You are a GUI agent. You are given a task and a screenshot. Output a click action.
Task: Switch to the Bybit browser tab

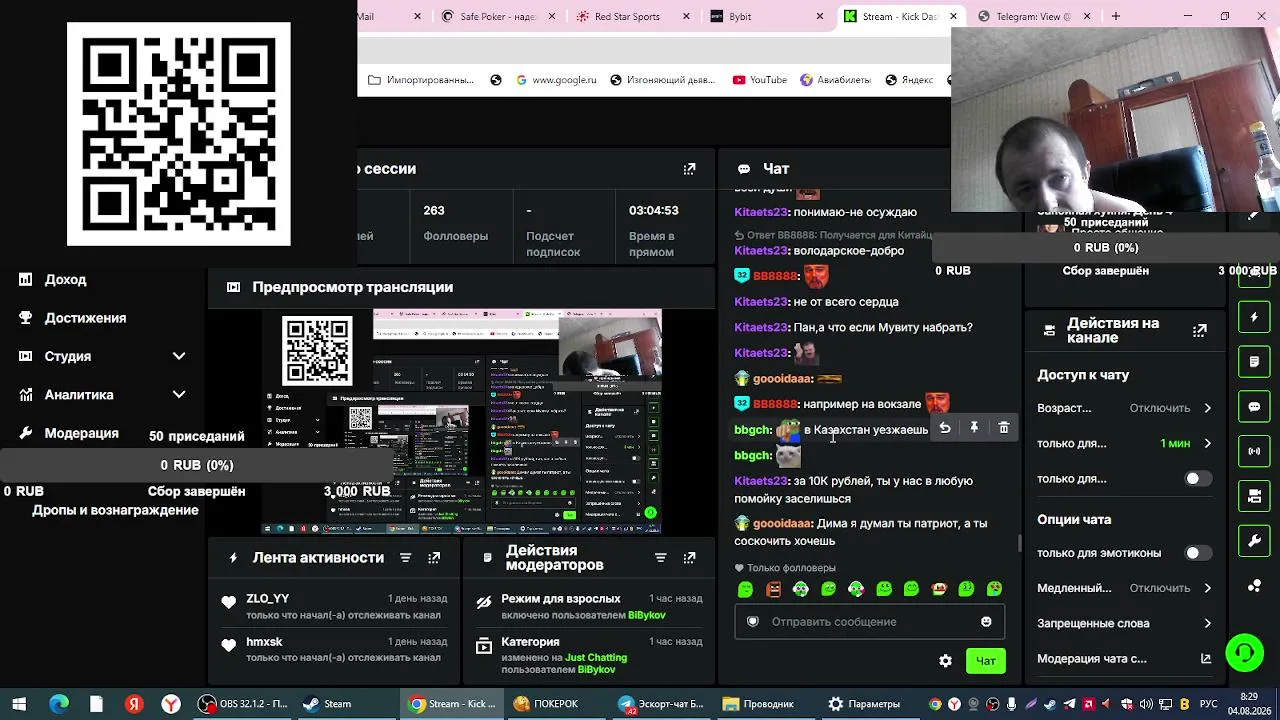pyautogui.click(x=766, y=16)
